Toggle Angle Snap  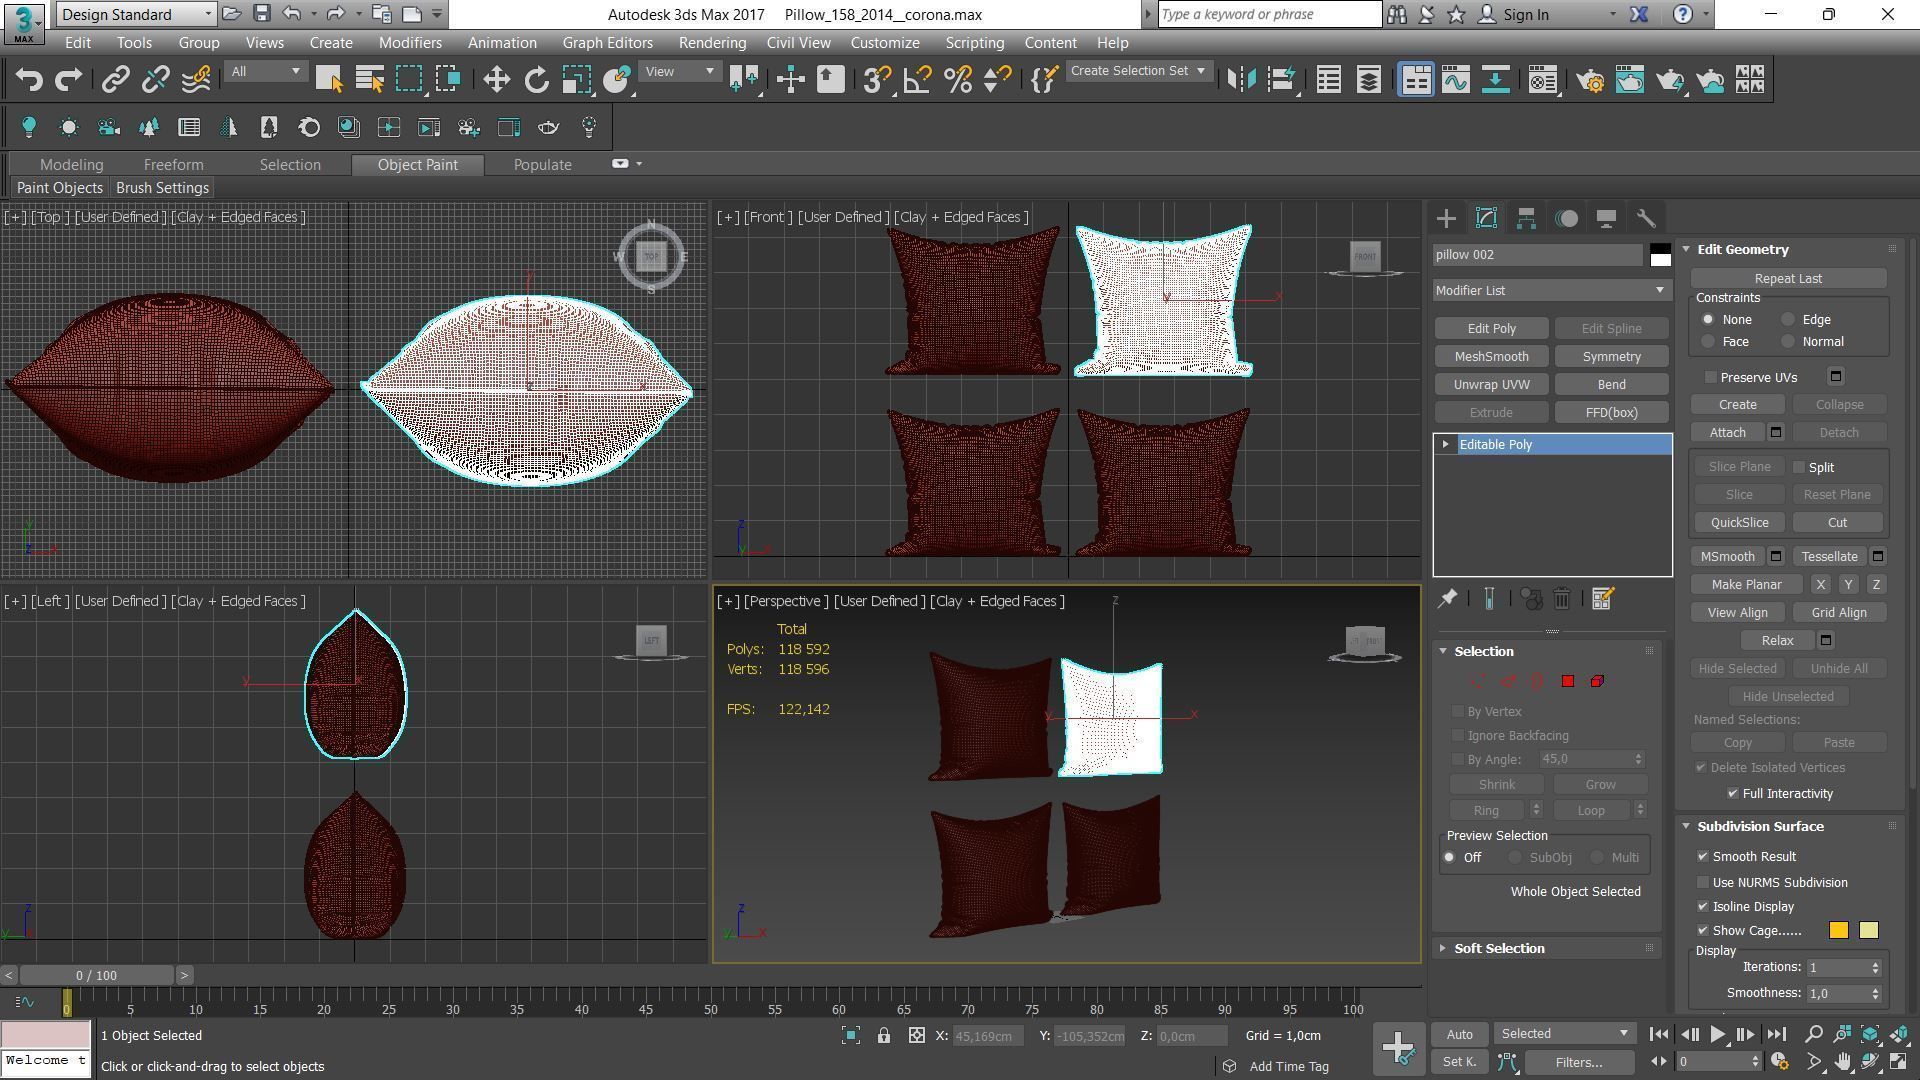(917, 80)
